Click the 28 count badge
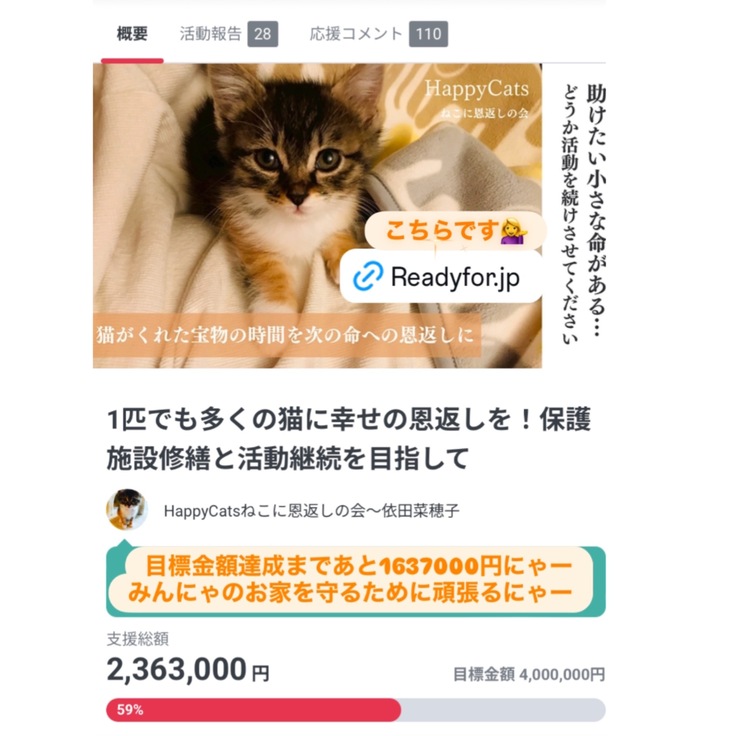The width and height of the screenshot is (736, 736). (x=262, y=34)
